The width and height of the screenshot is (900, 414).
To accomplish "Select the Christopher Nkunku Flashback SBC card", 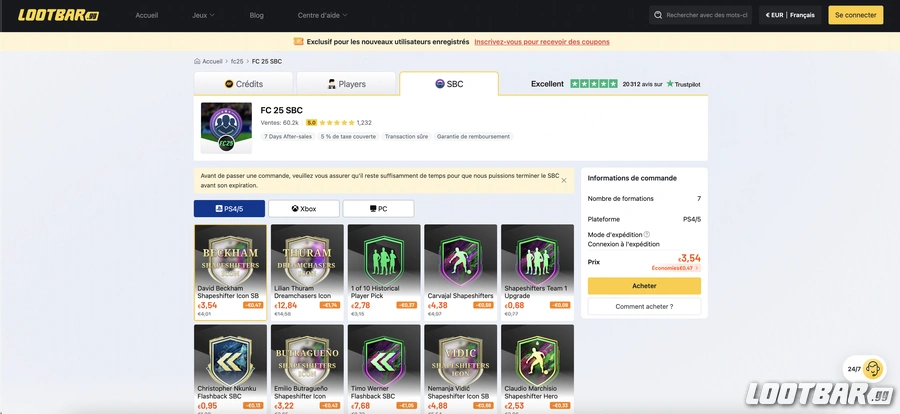I will (x=230, y=369).
